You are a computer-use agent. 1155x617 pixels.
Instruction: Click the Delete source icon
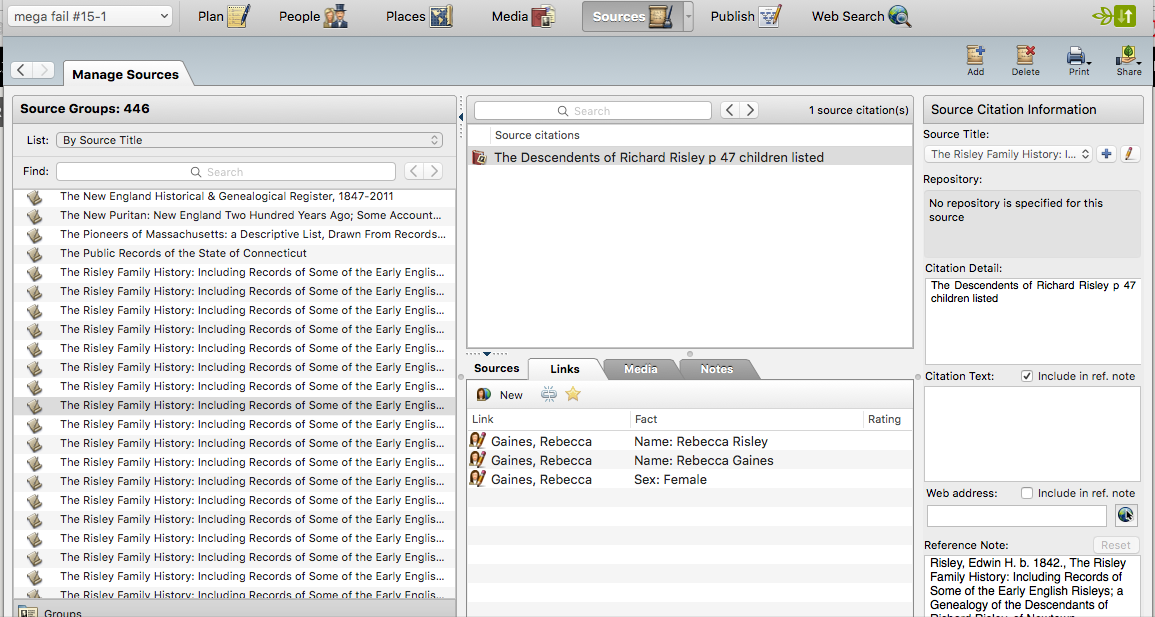(x=1025, y=56)
